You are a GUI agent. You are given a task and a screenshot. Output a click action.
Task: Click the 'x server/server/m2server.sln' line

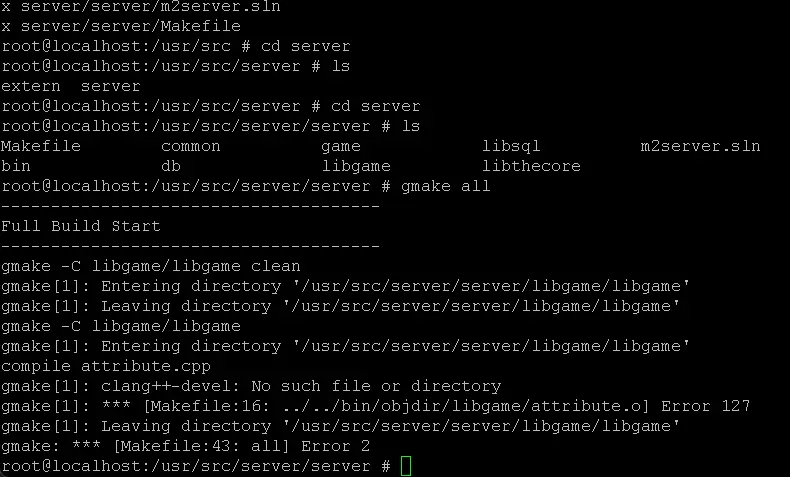141,7
